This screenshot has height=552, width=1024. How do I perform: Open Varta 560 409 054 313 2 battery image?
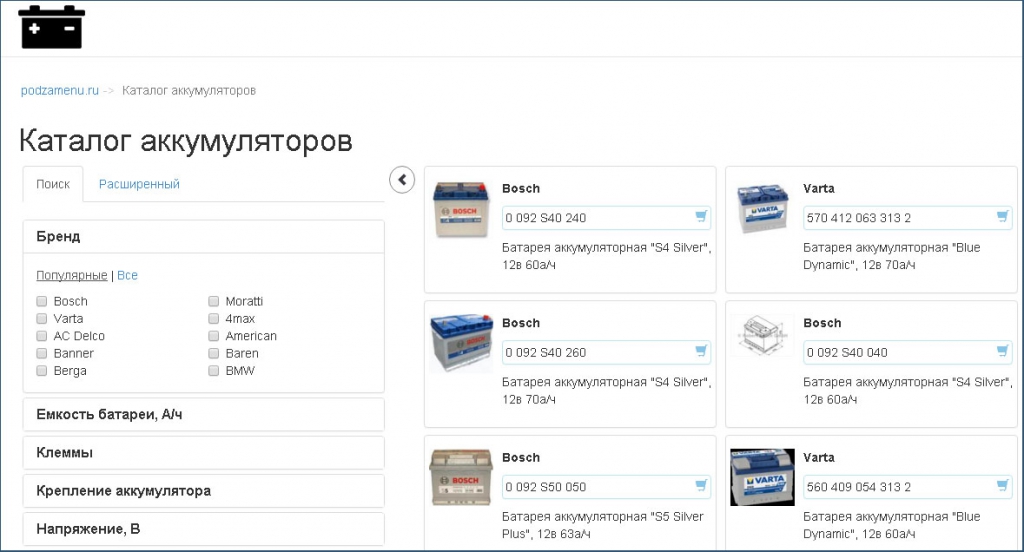point(762,477)
